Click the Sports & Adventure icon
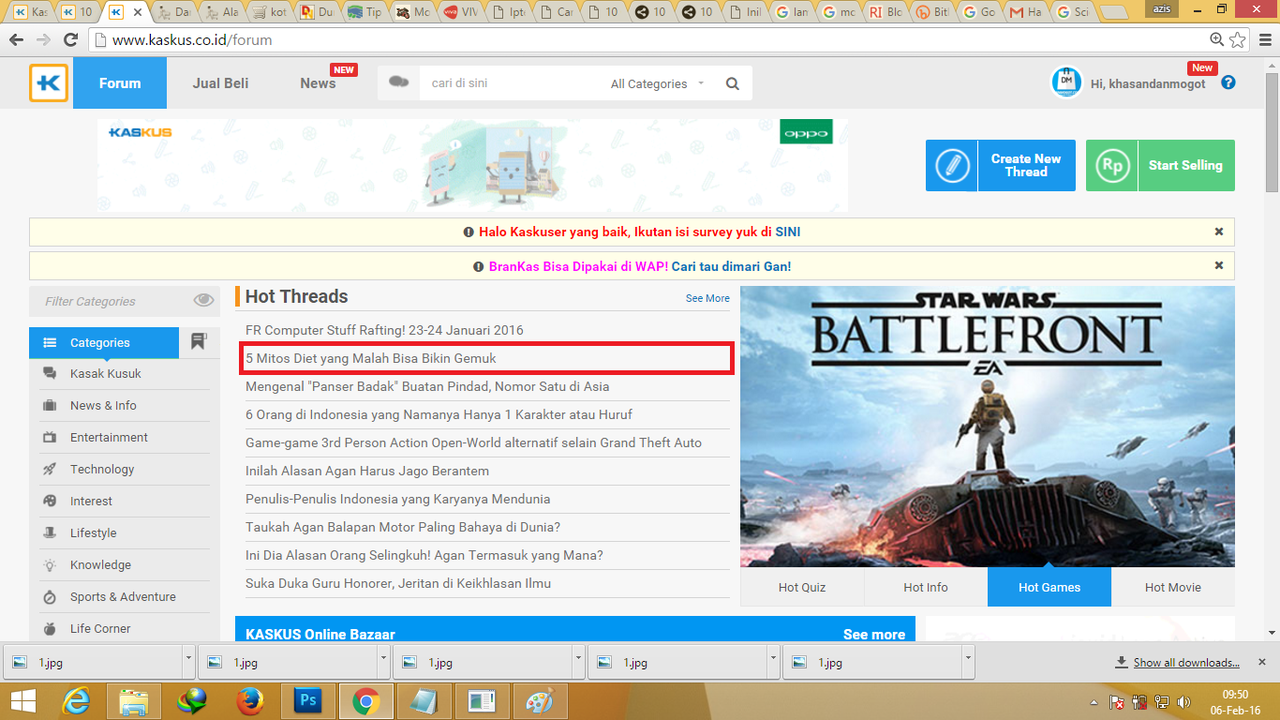The height and width of the screenshot is (720, 1280). point(49,597)
